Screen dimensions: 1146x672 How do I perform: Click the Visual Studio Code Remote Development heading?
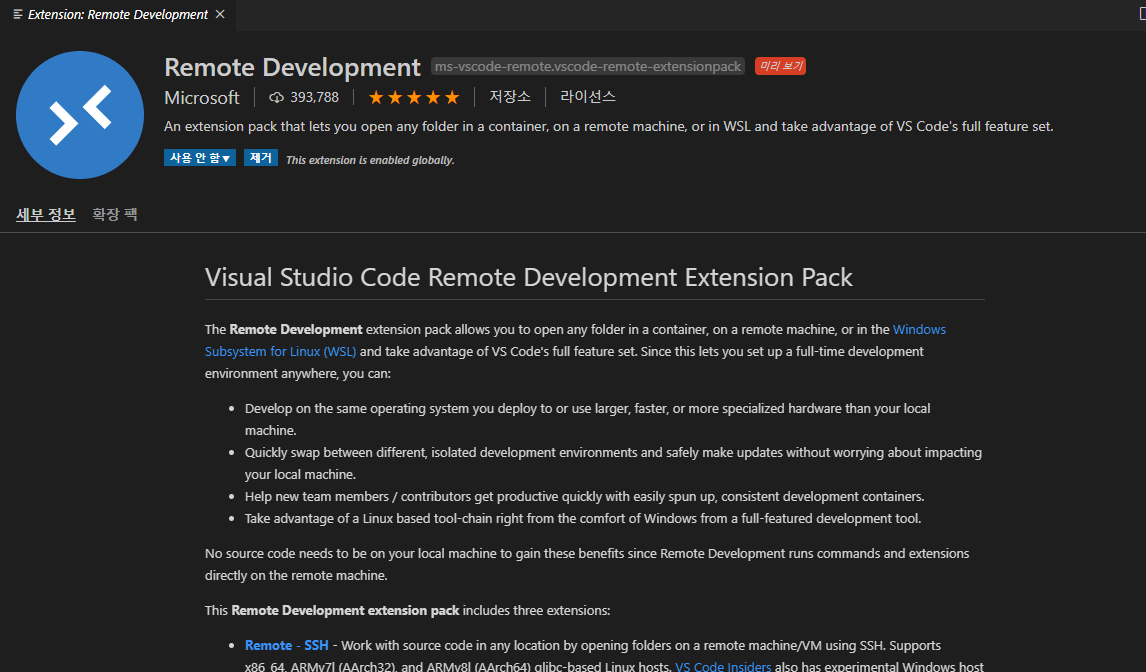528,278
